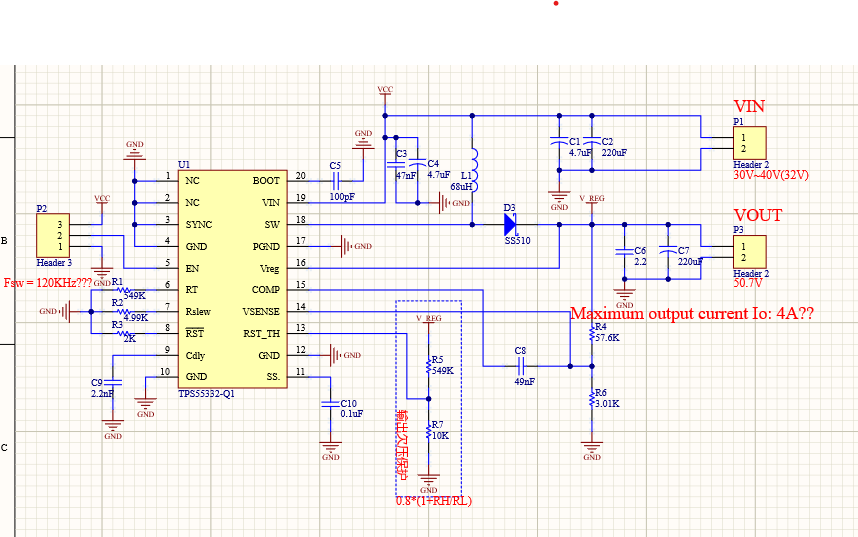Screen dimensions: 858x537
Task: Pick the C5 100pF capacitor symbol
Action: pos(336,181)
